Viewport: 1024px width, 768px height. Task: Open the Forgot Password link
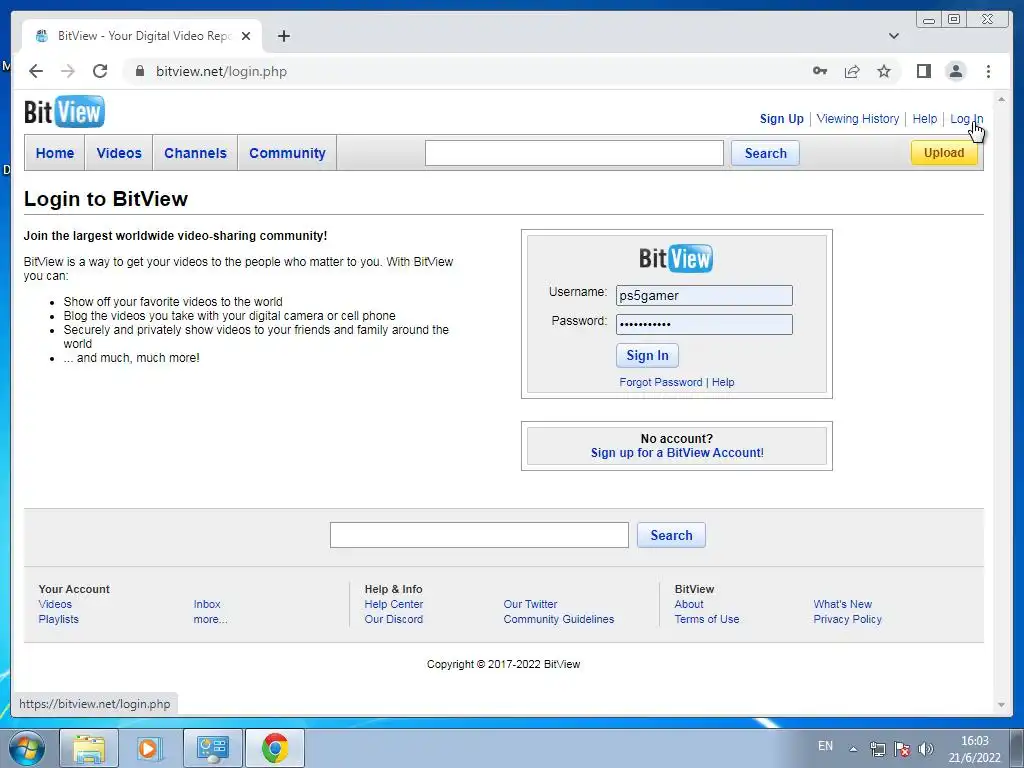pyautogui.click(x=661, y=382)
